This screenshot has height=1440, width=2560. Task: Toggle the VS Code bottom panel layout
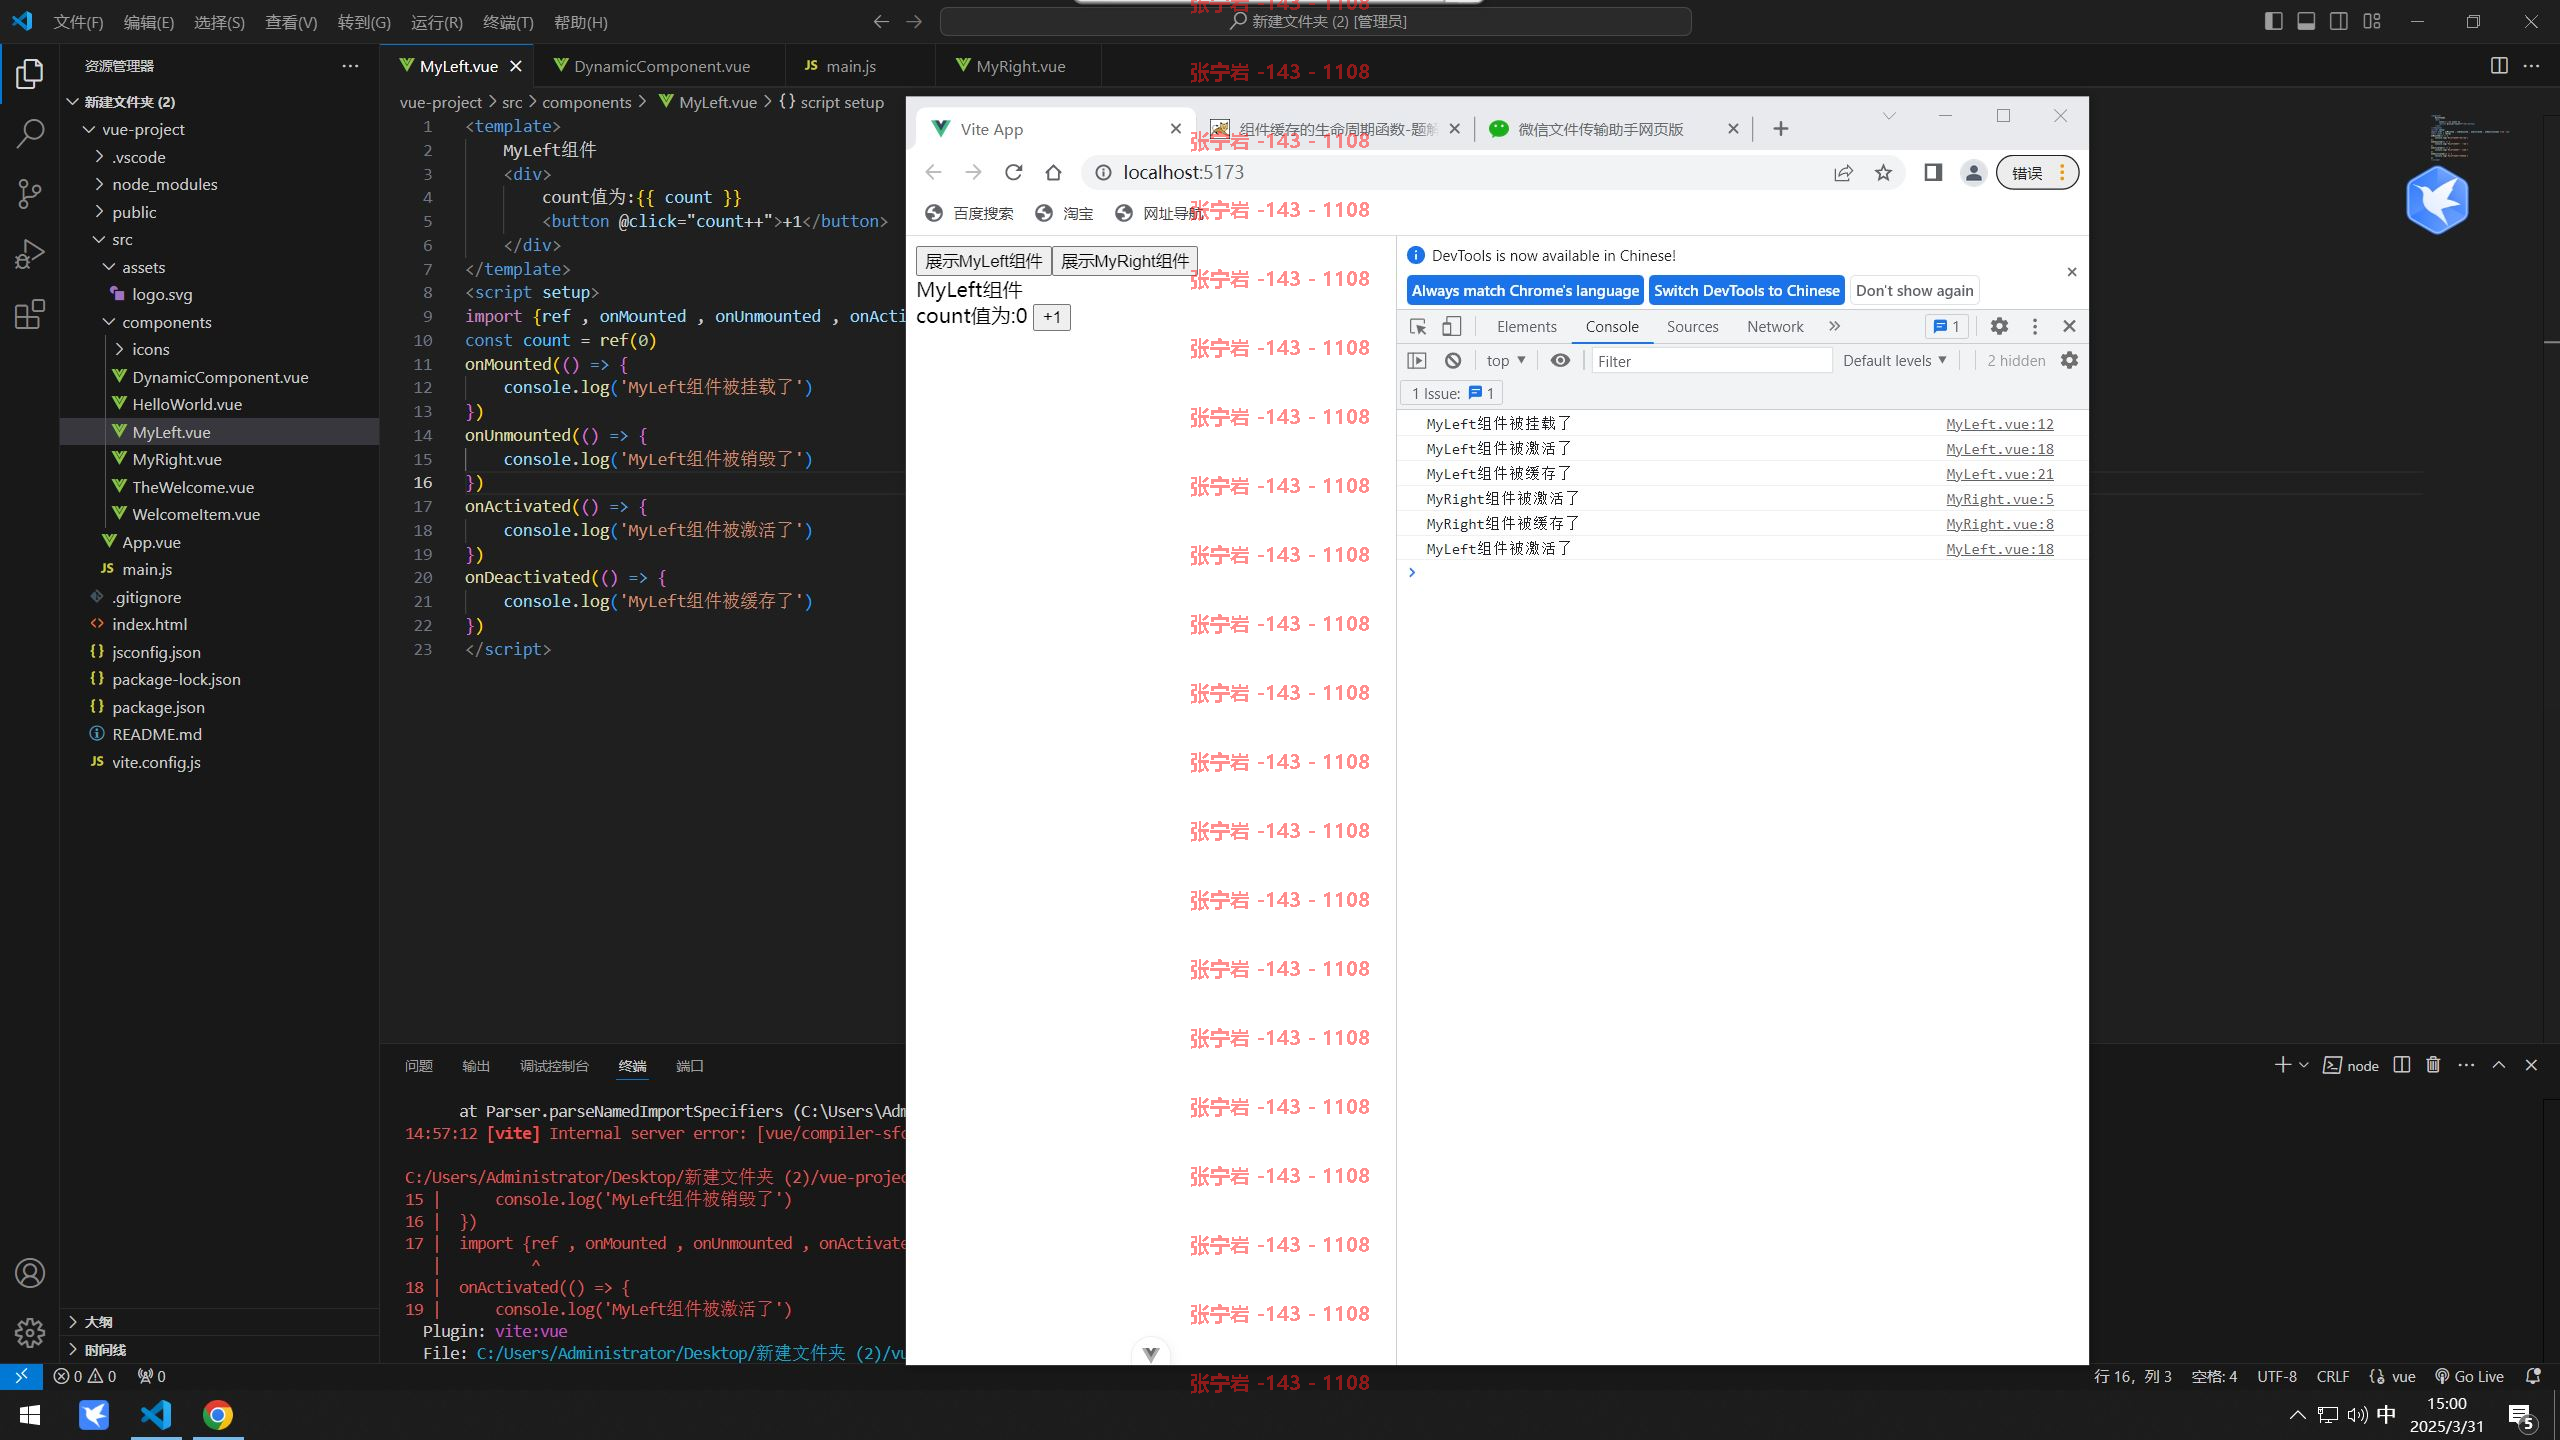tap(2306, 21)
